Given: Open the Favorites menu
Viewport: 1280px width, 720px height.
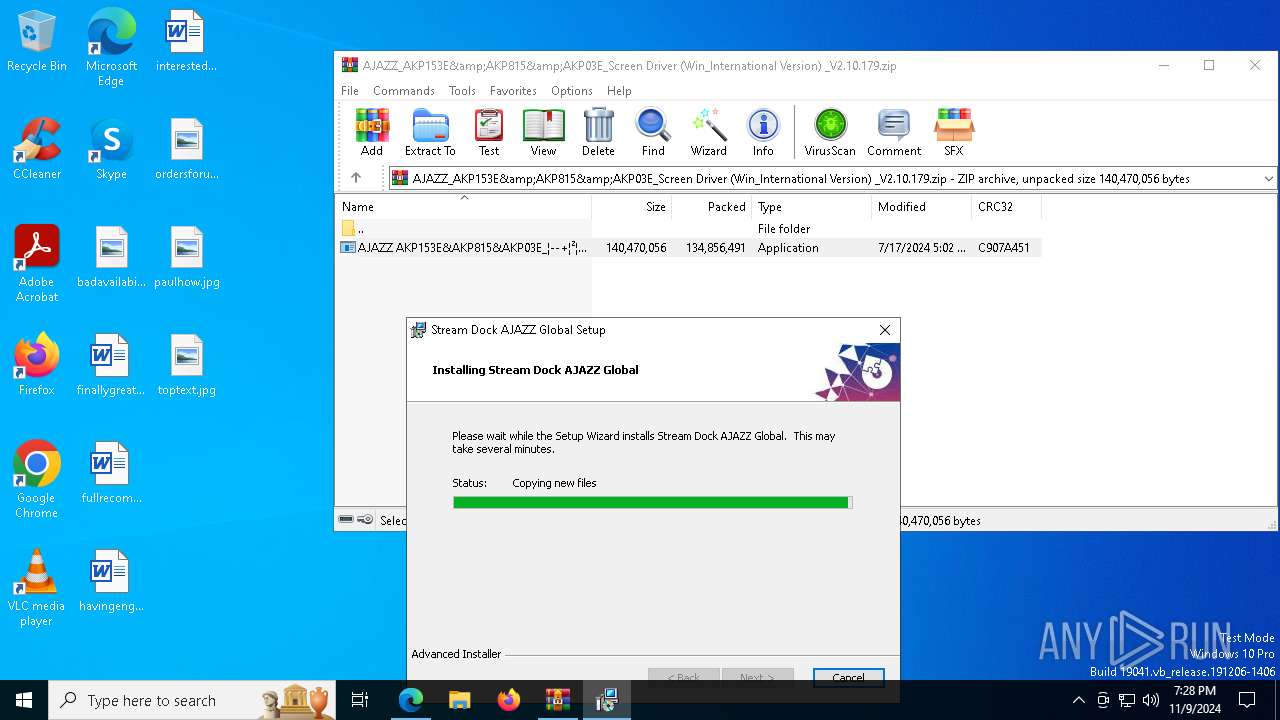Looking at the screenshot, I should click(513, 91).
